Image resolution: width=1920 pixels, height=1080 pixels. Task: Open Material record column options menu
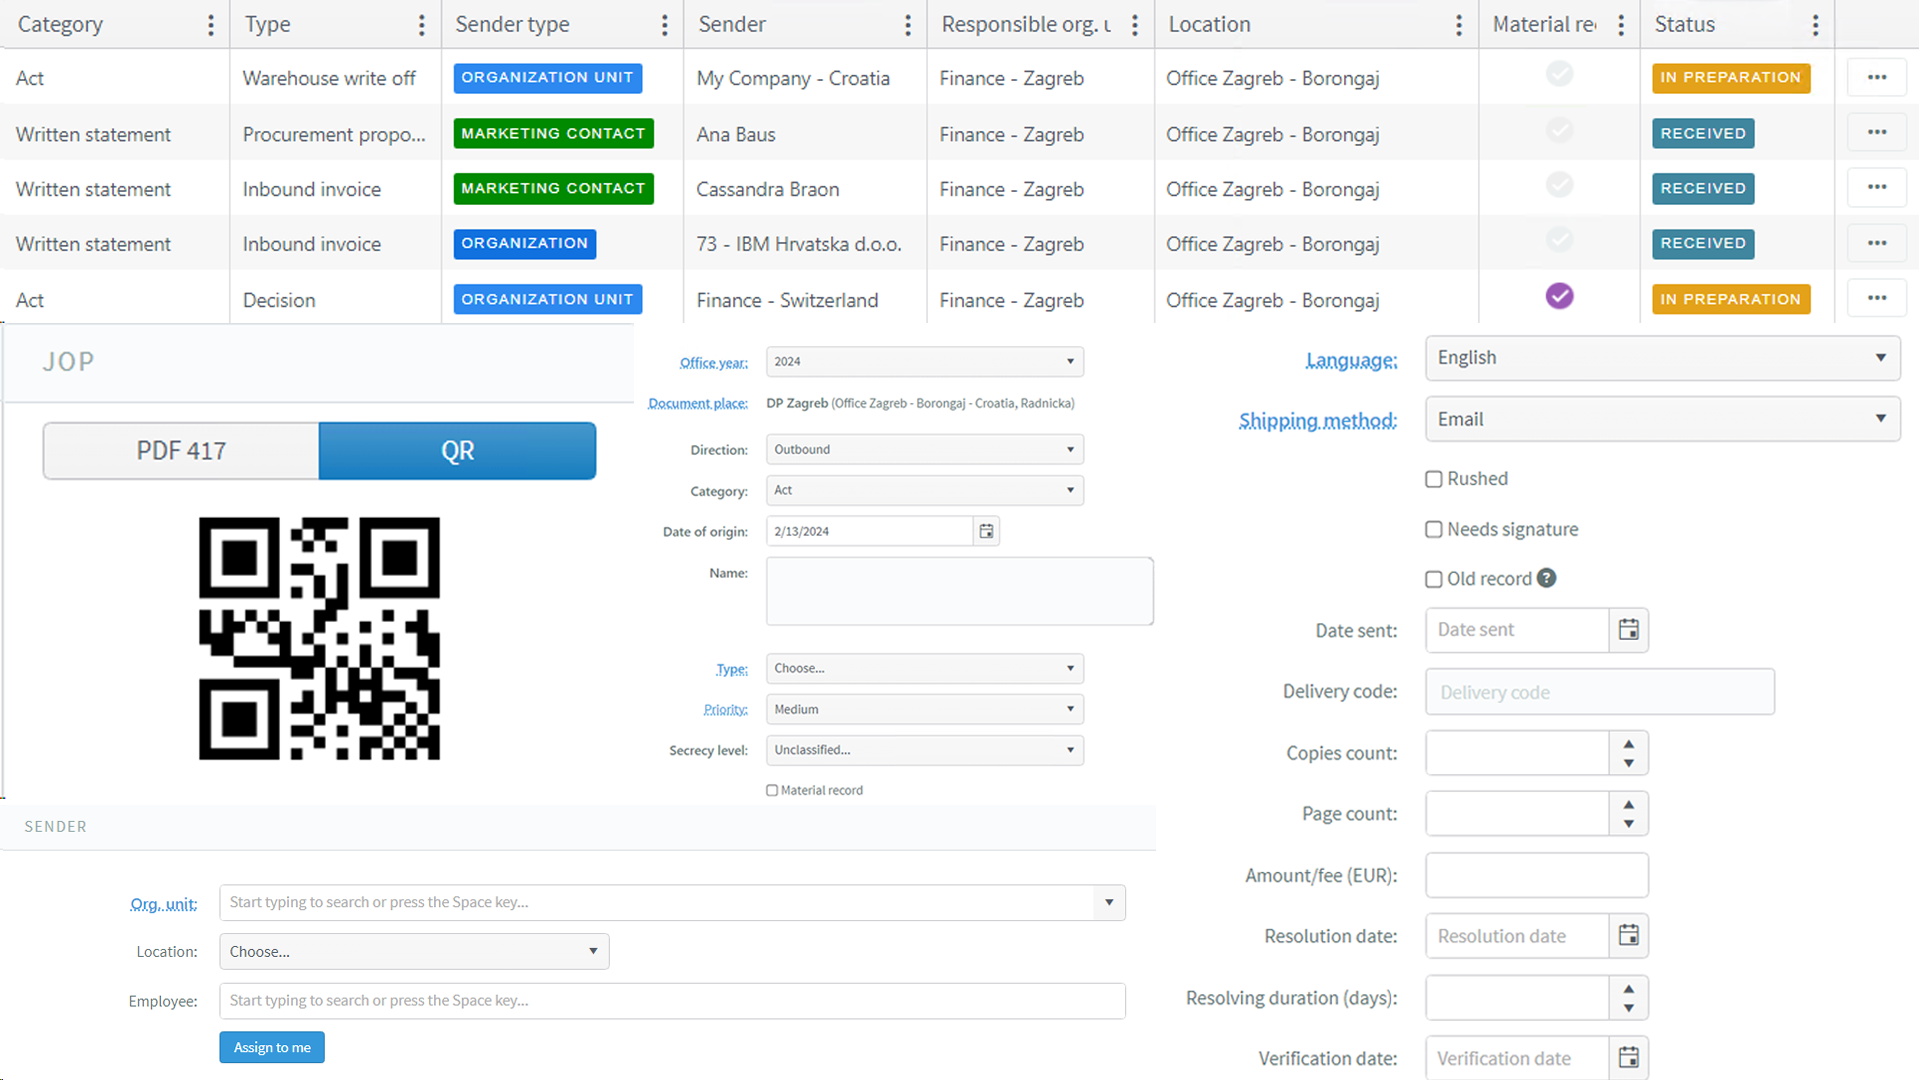1621,25
